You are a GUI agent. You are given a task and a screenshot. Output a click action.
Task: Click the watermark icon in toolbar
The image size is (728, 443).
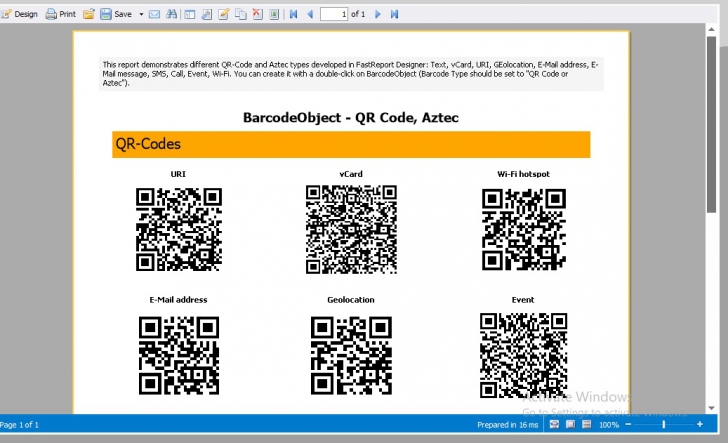[274, 14]
